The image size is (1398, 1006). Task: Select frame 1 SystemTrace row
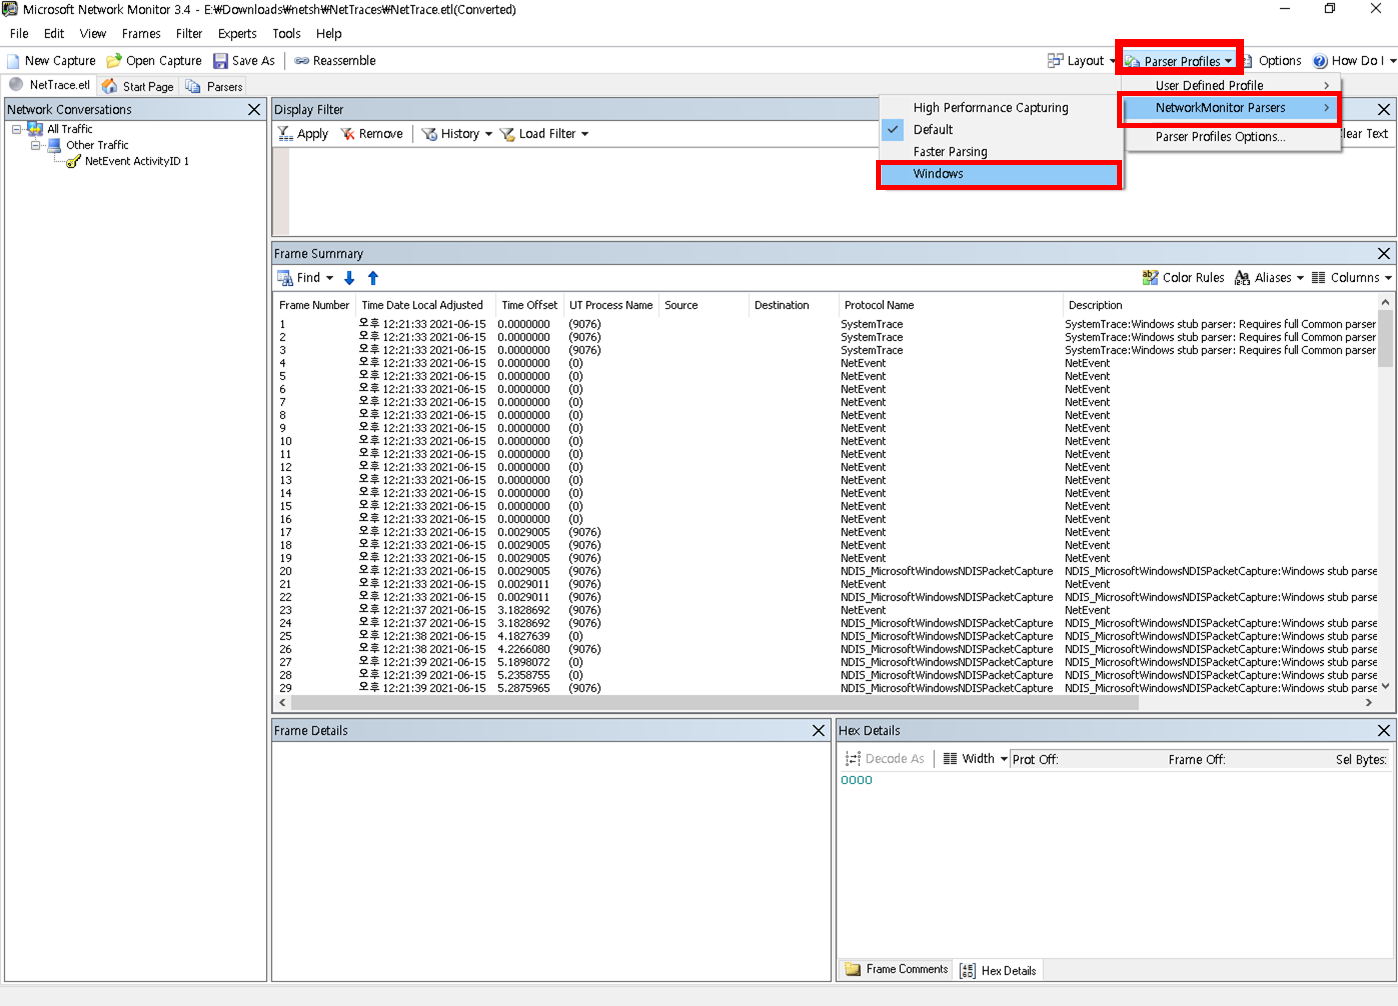click(826, 324)
